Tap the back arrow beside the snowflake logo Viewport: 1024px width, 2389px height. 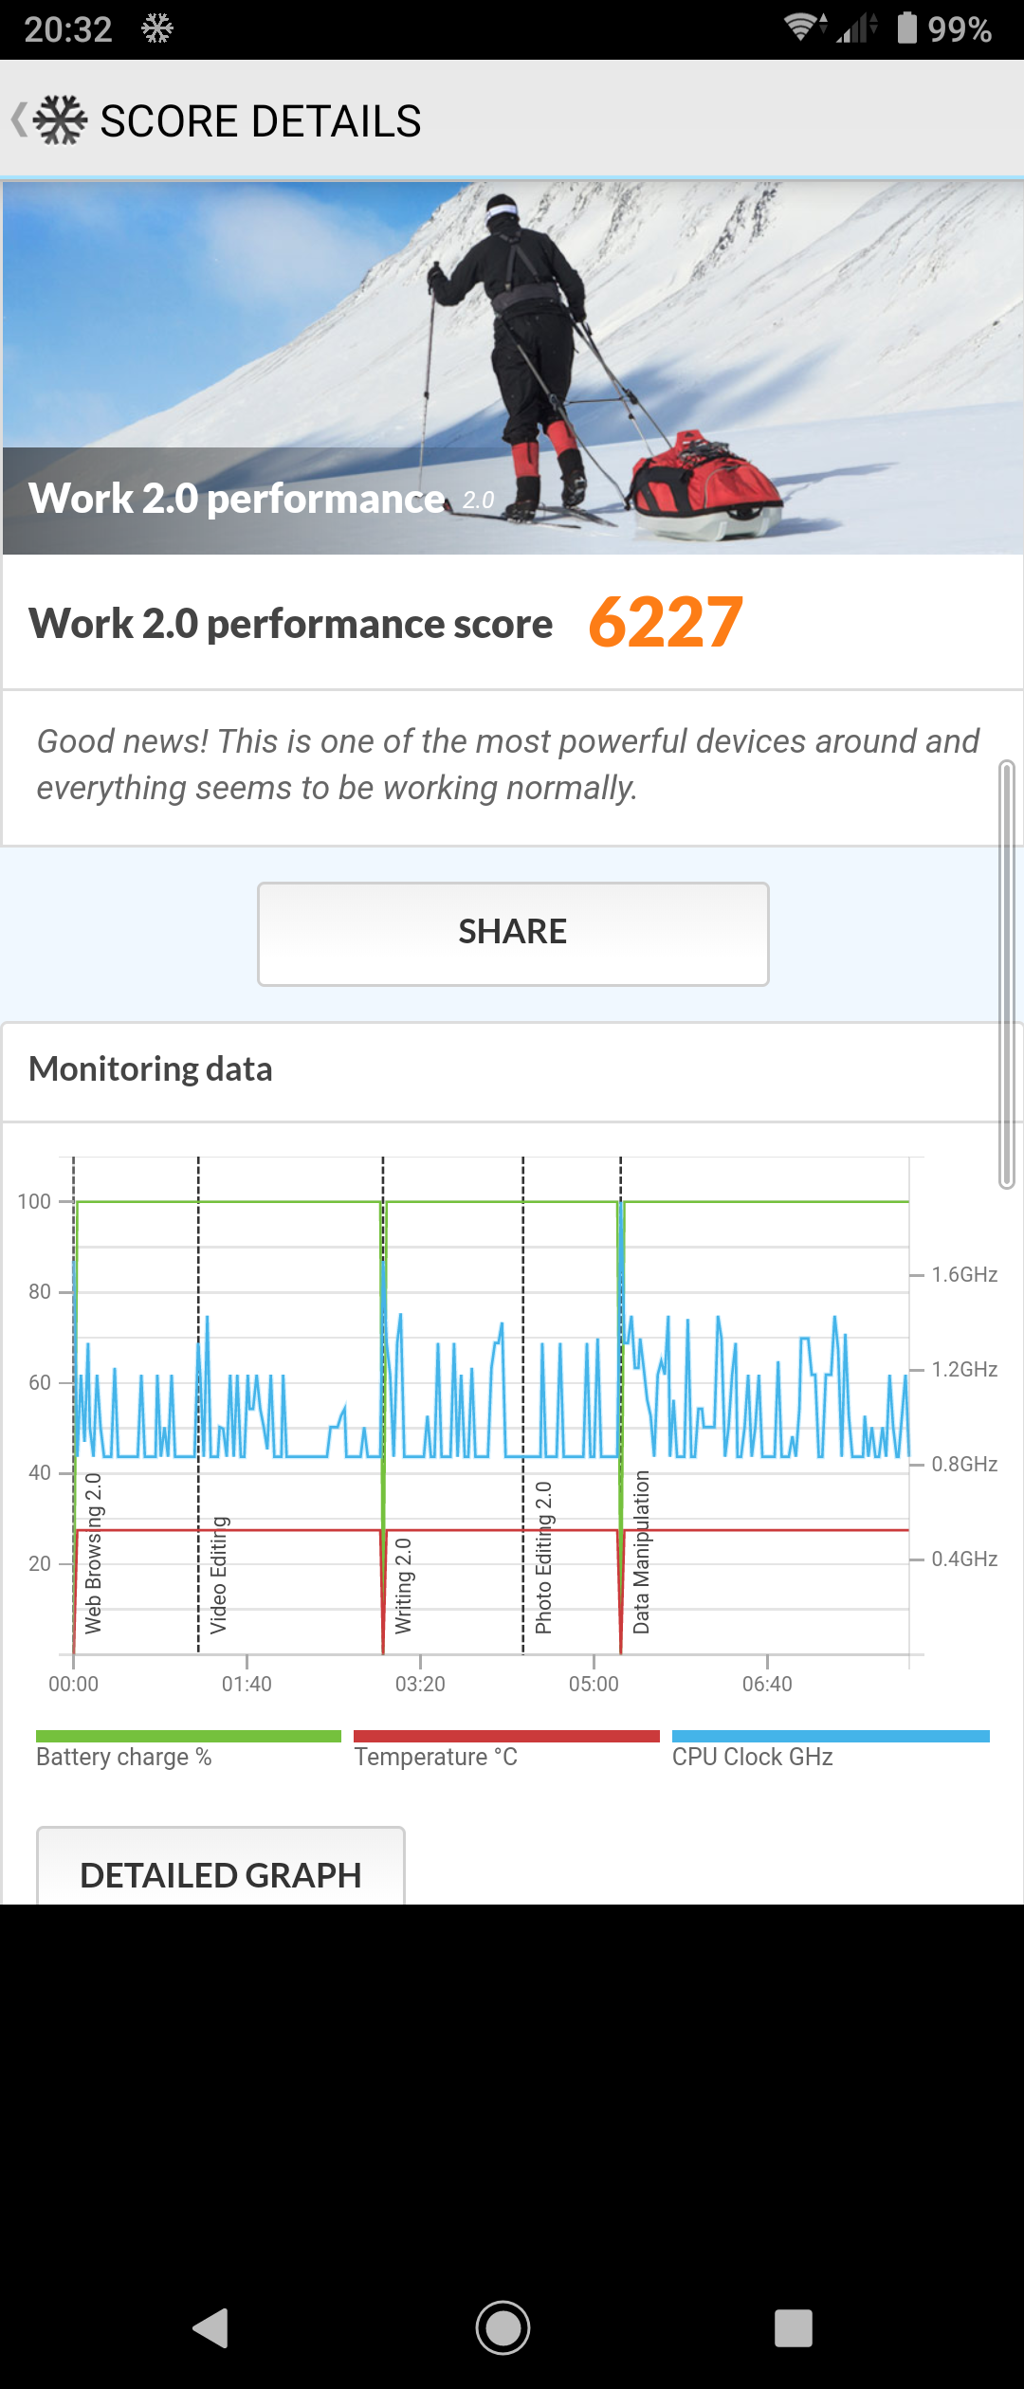pyautogui.click(x=18, y=120)
